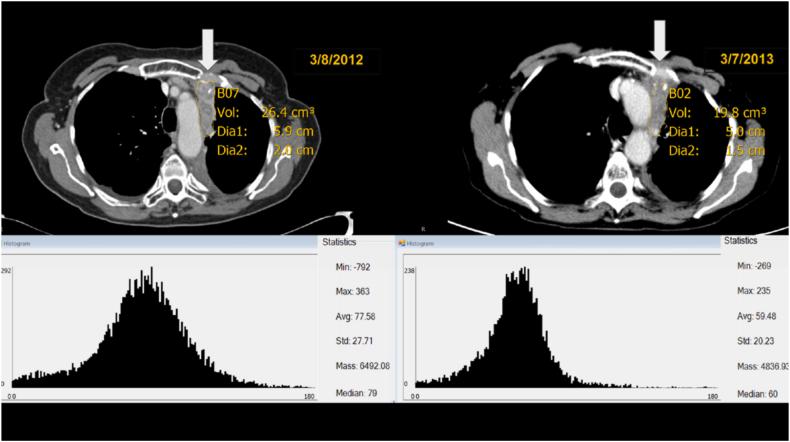Click the 3/7/2013 date label
Viewport: 790px width, 442px height.
[x=741, y=60]
